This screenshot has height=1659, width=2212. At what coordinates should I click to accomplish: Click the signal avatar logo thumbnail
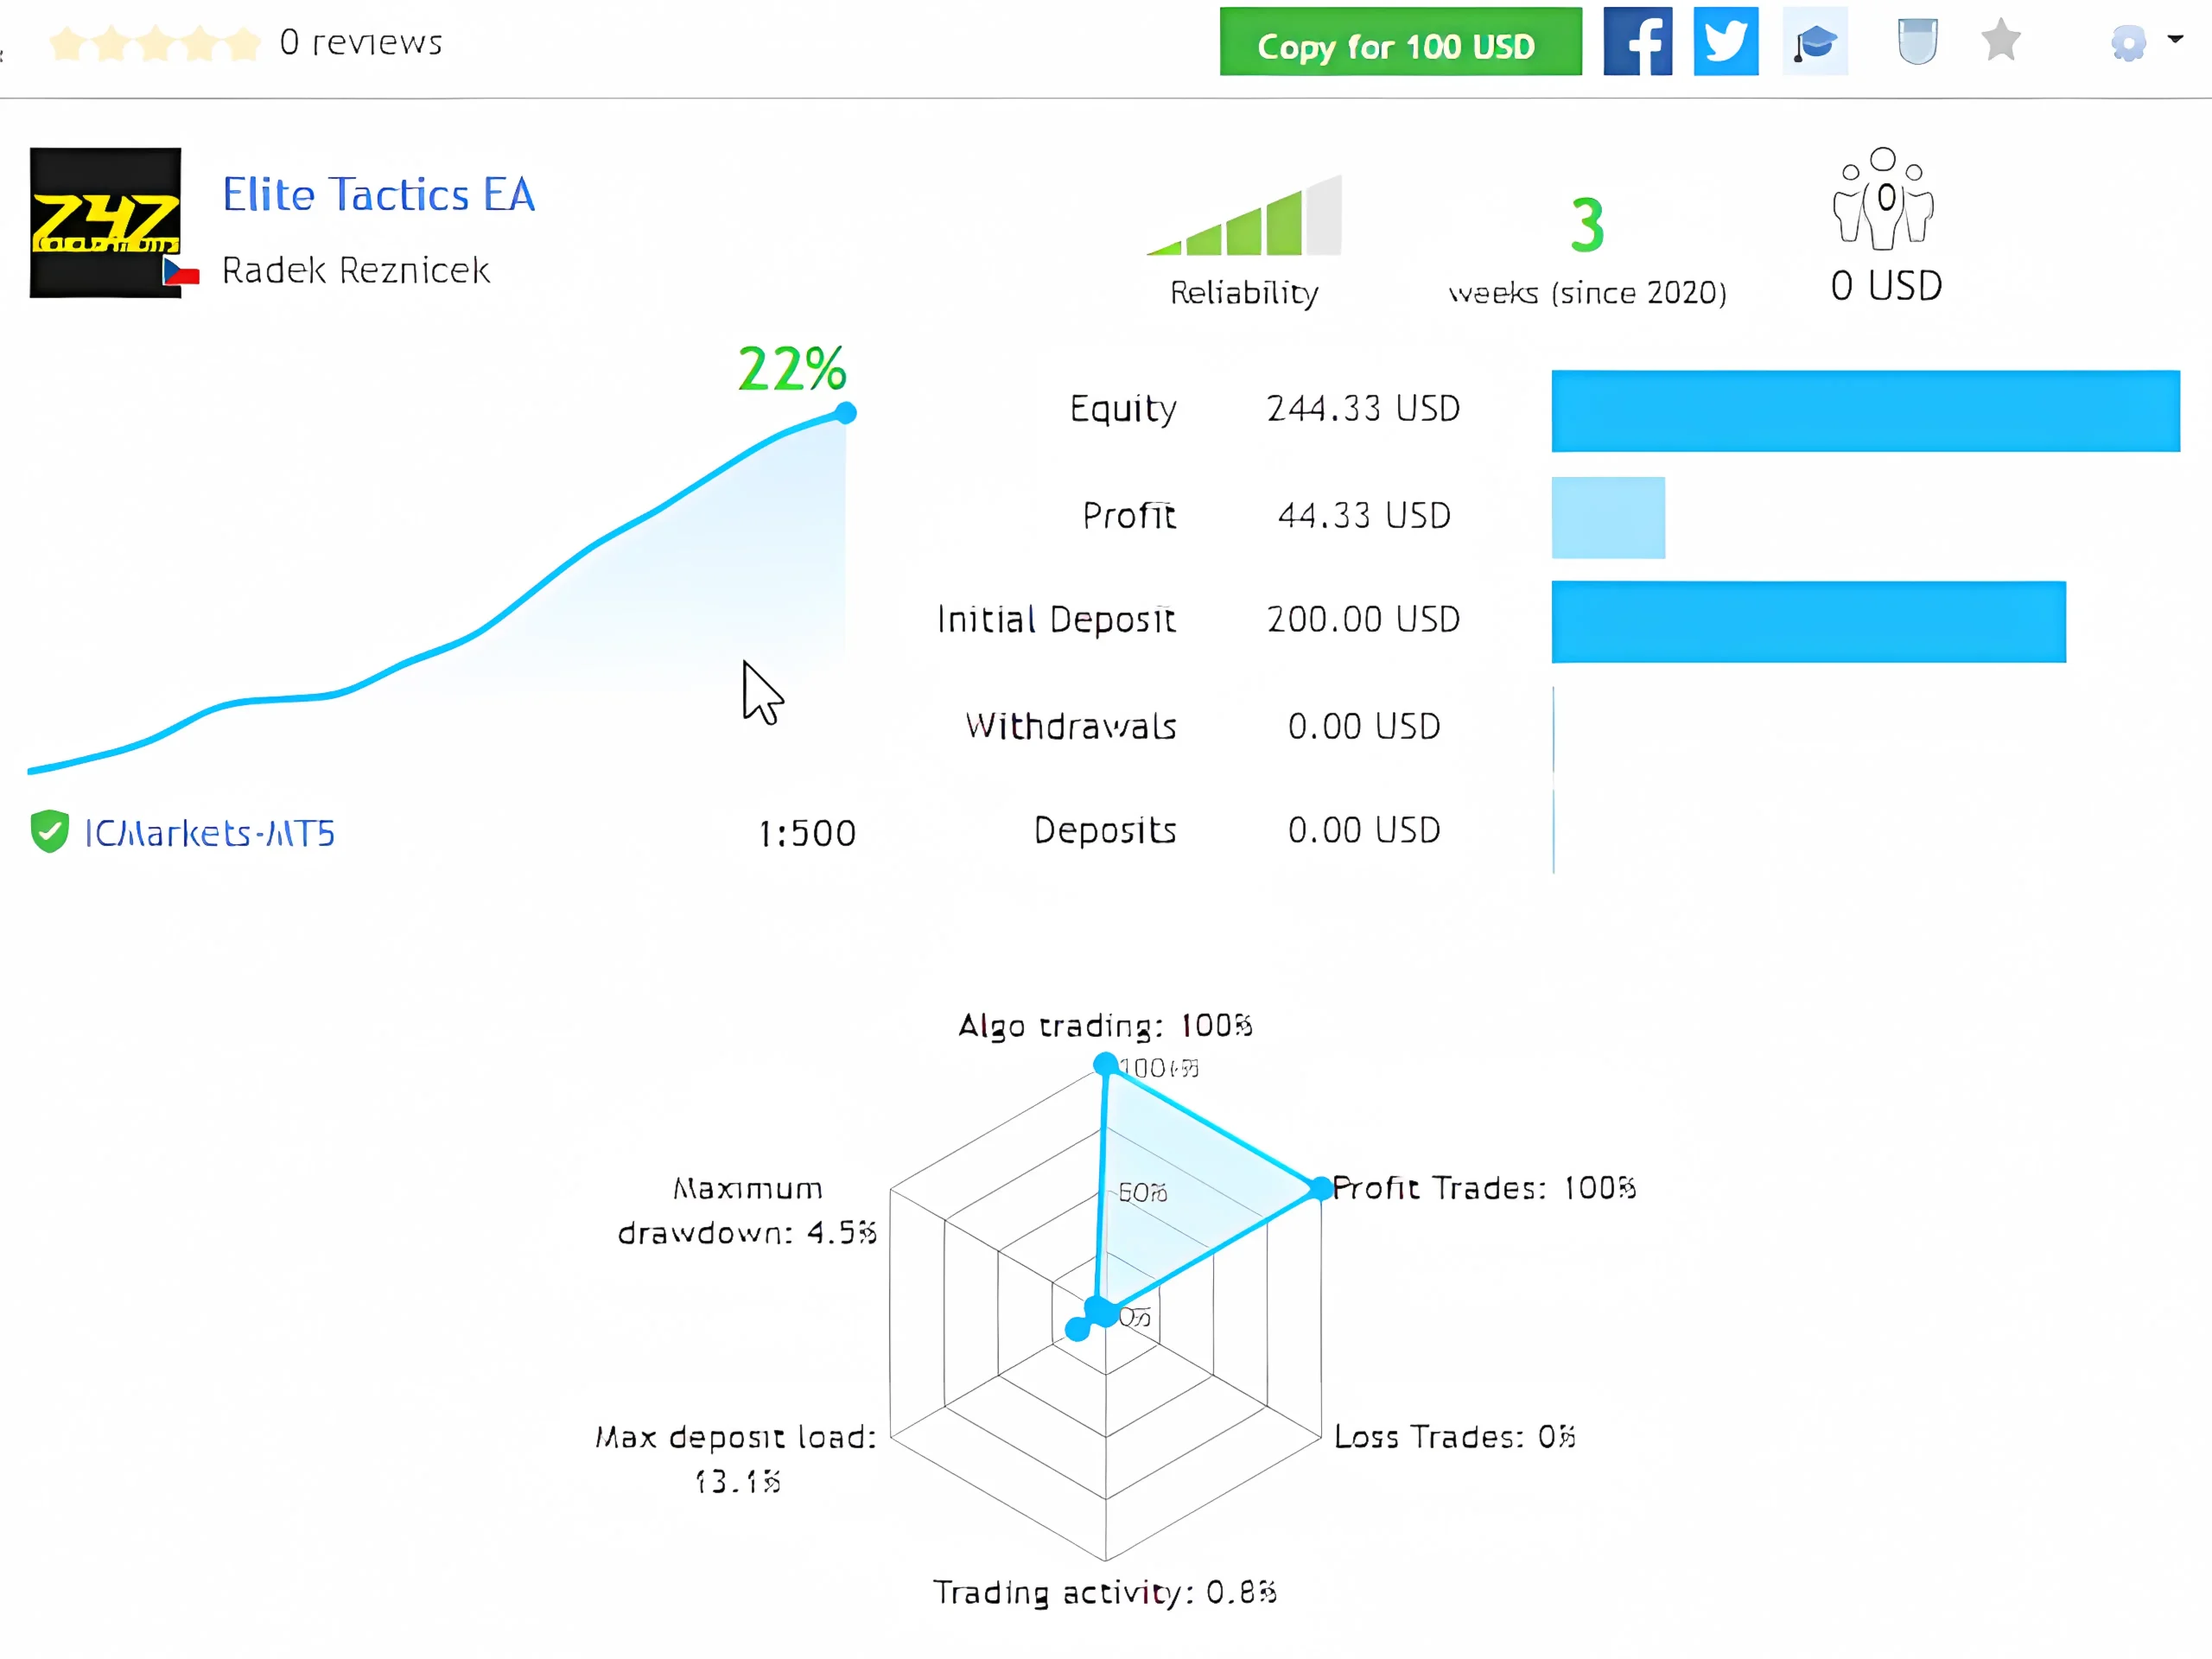click(105, 222)
